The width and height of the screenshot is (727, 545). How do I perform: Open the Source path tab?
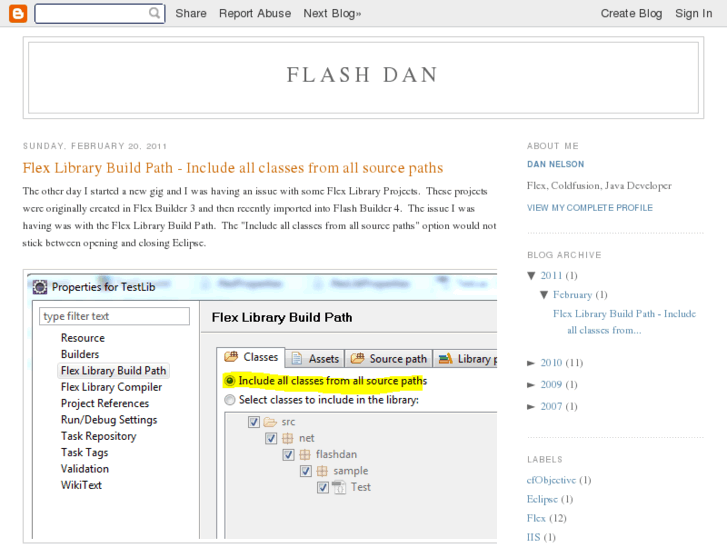click(x=389, y=359)
